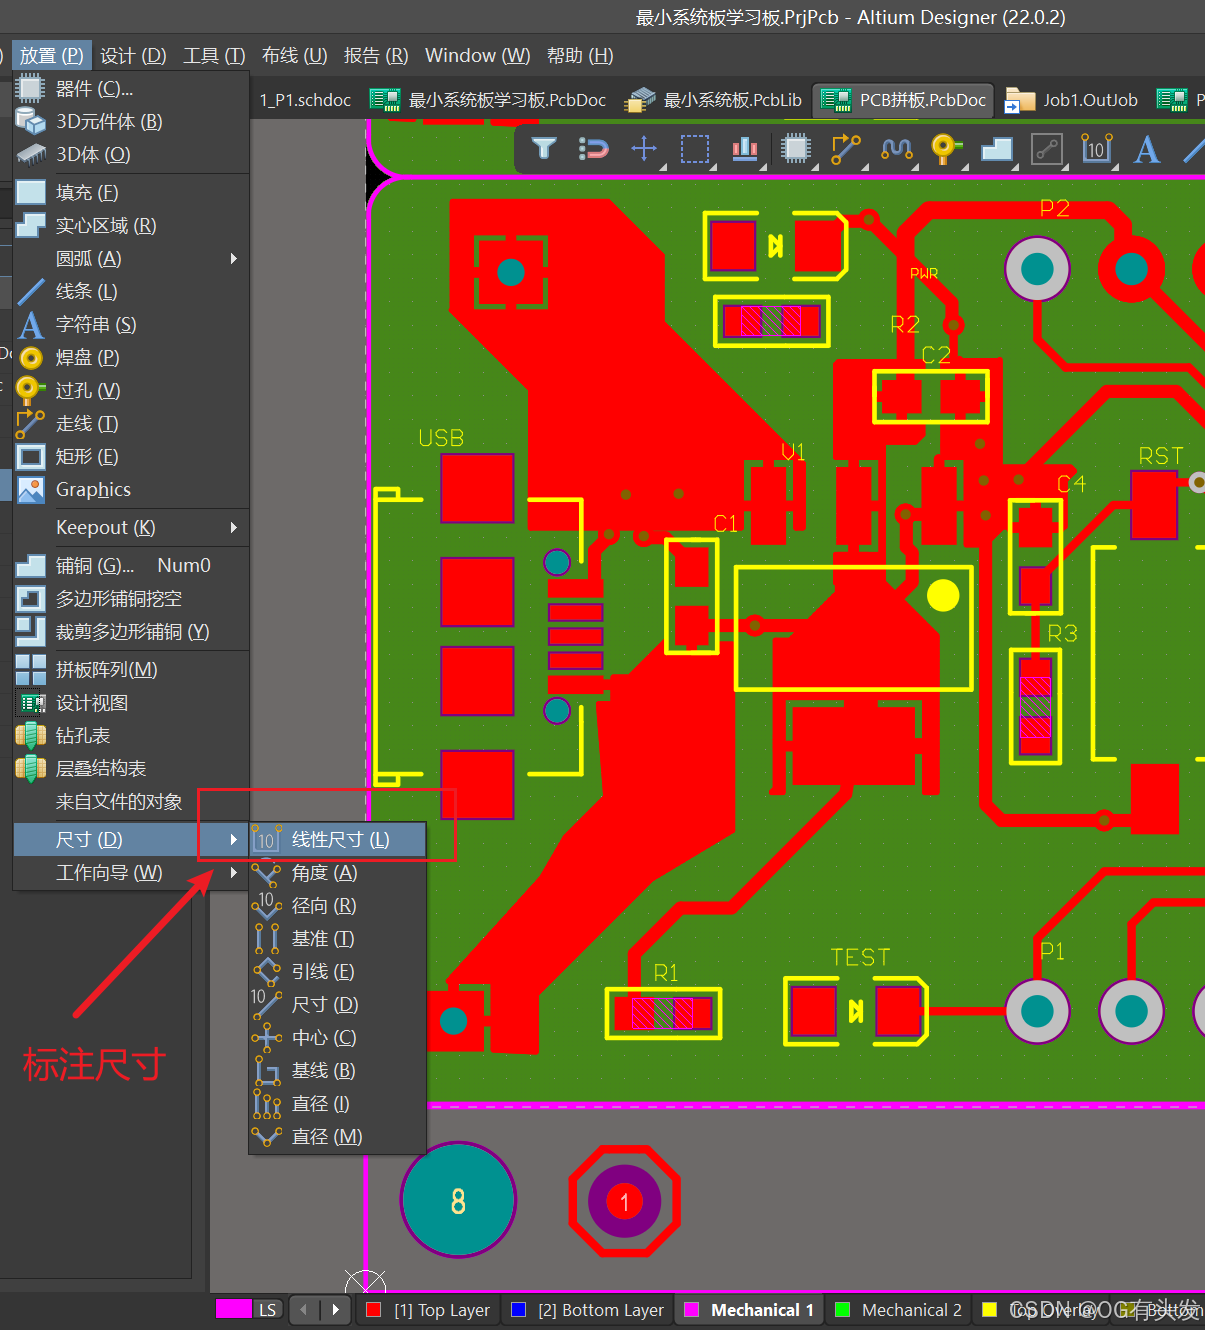Switch to [2] Bottom Layer tab
The height and width of the screenshot is (1330, 1205).
pos(587,1310)
